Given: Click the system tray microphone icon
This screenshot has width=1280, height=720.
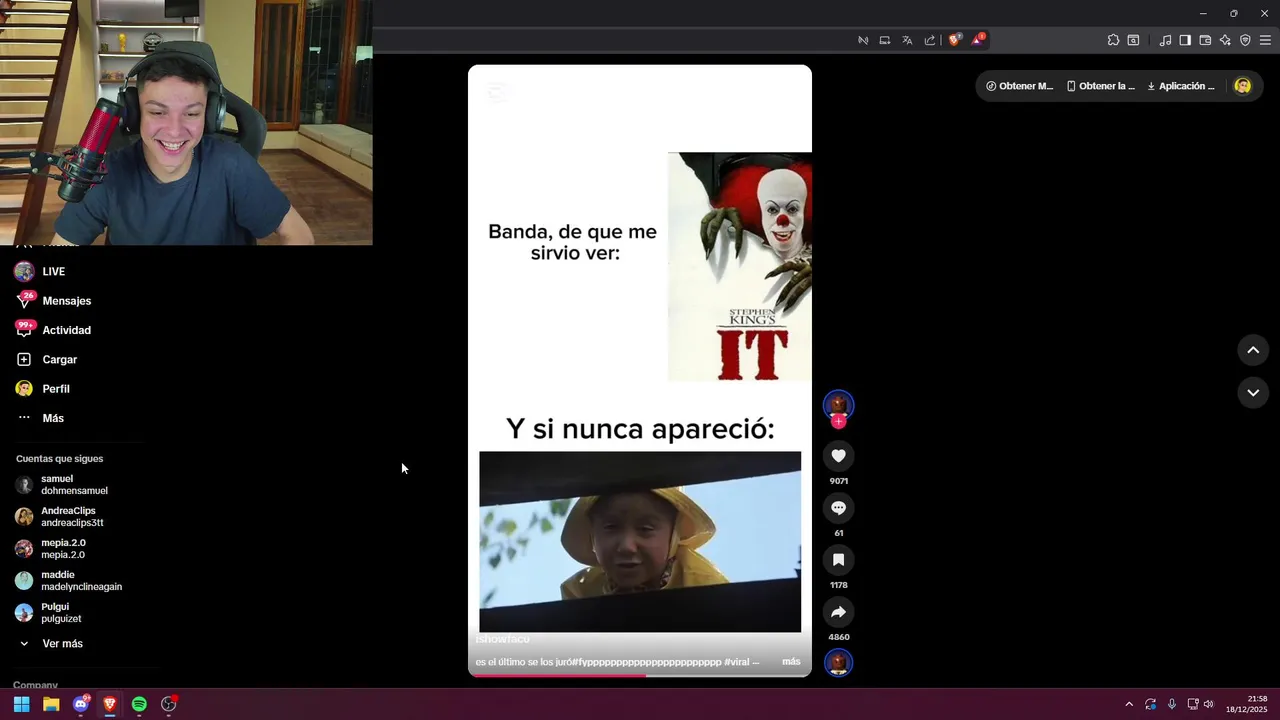Looking at the screenshot, I should point(1172,704).
